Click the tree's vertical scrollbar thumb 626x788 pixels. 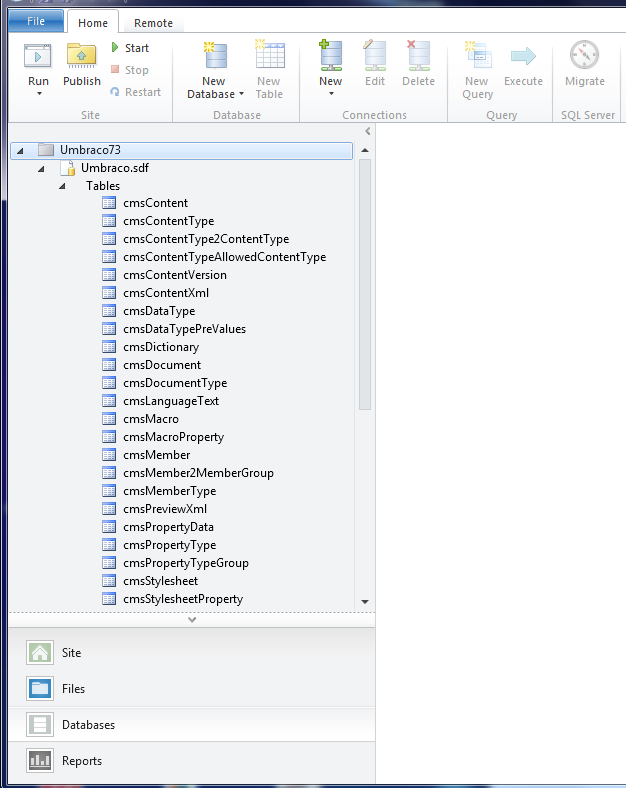(x=365, y=284)
